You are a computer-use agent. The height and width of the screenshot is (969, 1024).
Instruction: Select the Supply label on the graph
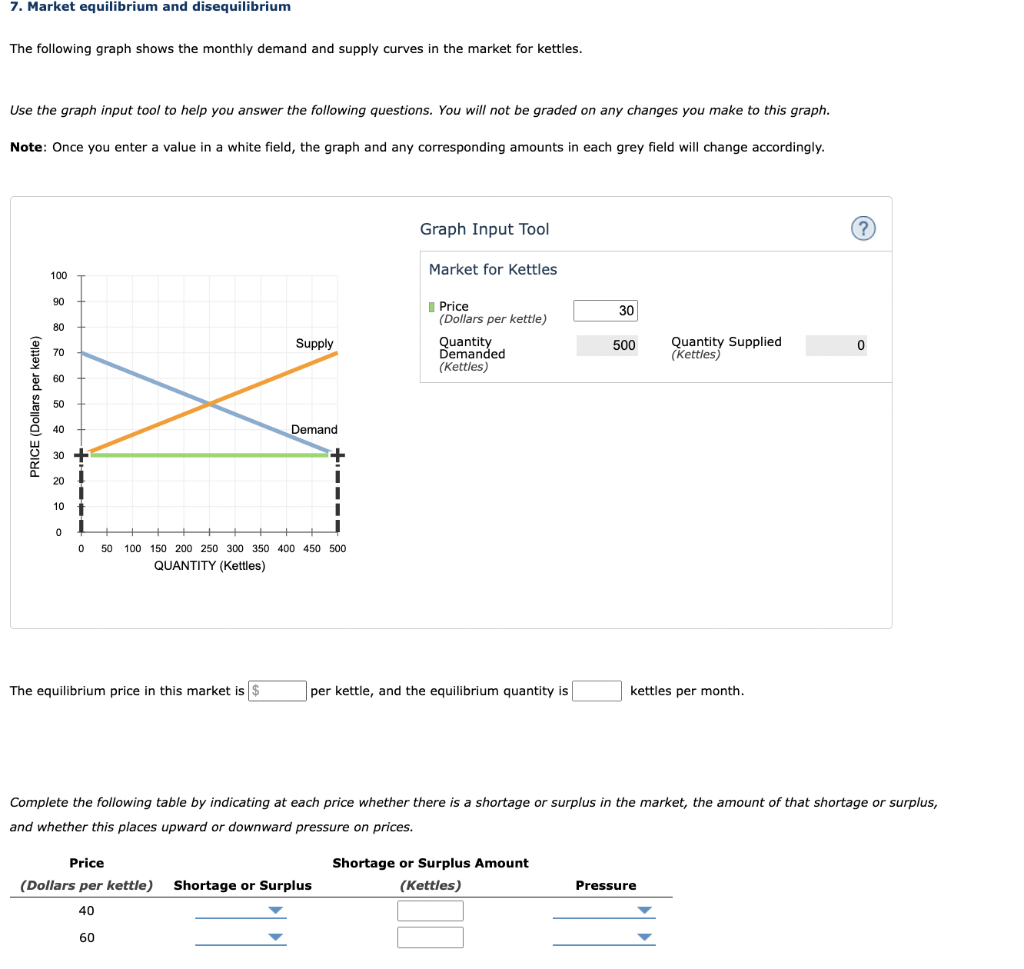(x=314, y=343)
